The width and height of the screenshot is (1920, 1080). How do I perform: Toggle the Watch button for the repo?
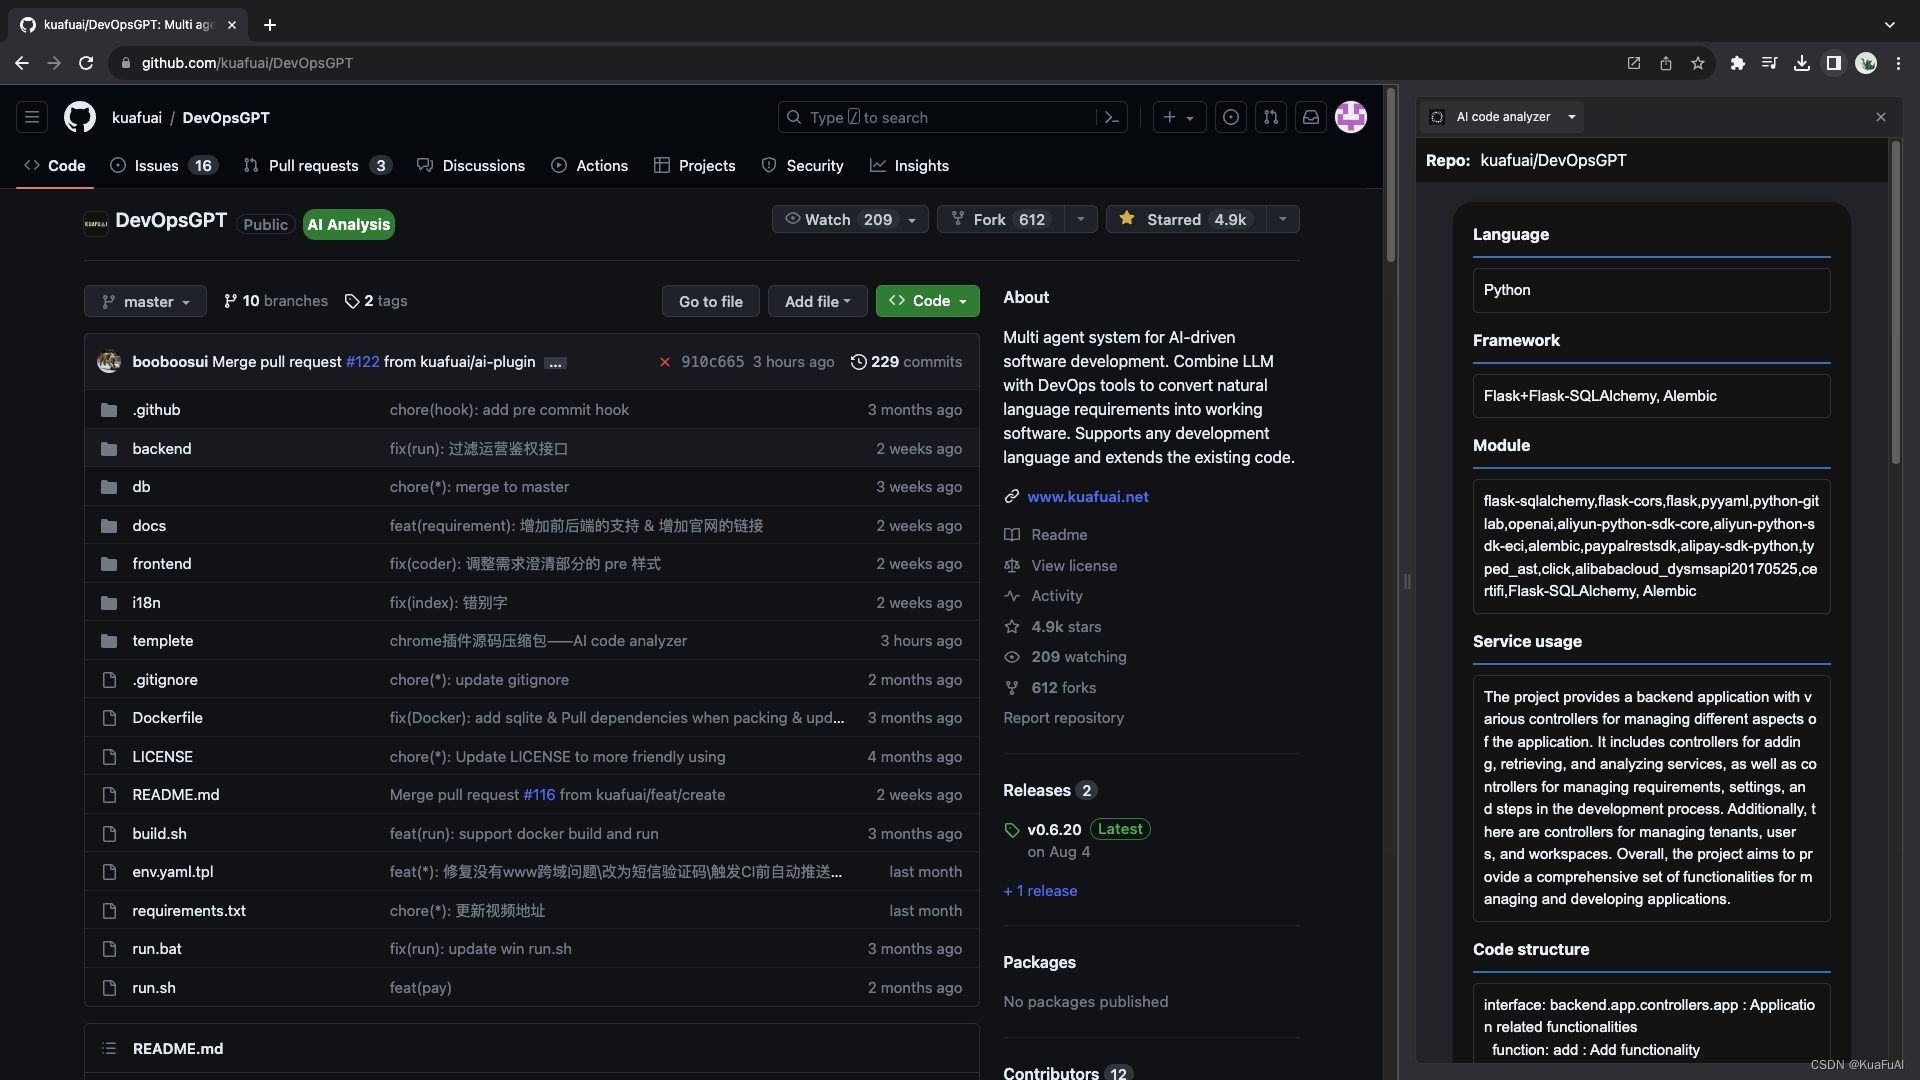point(838,219)
